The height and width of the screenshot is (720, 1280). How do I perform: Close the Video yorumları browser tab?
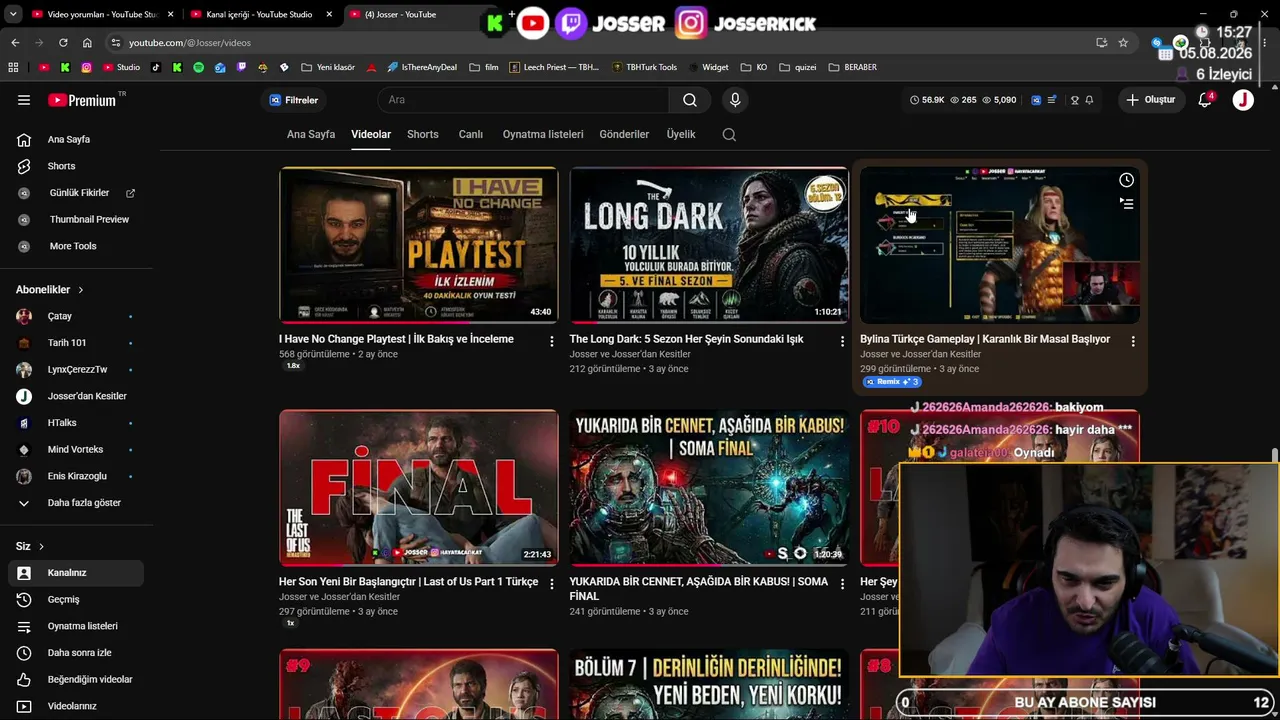(171, 15)
